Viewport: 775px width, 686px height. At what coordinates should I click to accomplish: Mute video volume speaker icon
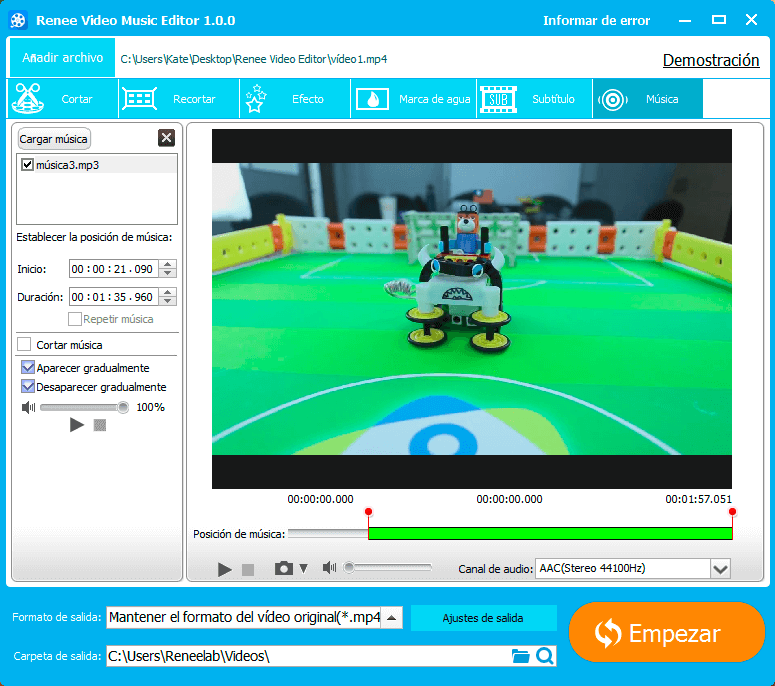[x=329, y=568]
